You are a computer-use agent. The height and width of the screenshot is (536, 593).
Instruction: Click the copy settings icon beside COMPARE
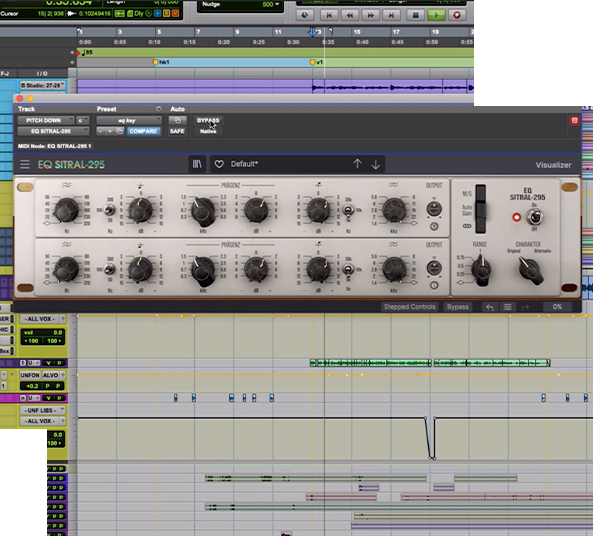pos(120,131)
